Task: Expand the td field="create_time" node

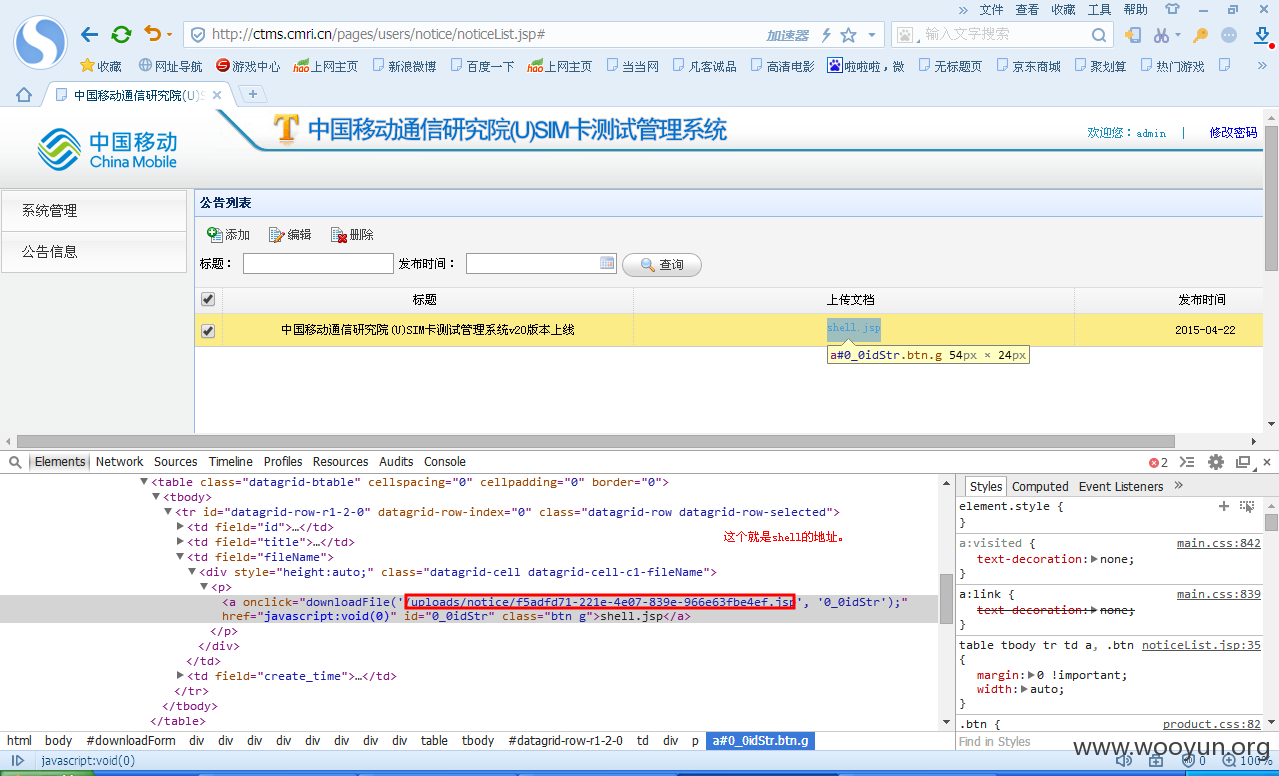Action: pyautogui.click(x=180, y=676)
